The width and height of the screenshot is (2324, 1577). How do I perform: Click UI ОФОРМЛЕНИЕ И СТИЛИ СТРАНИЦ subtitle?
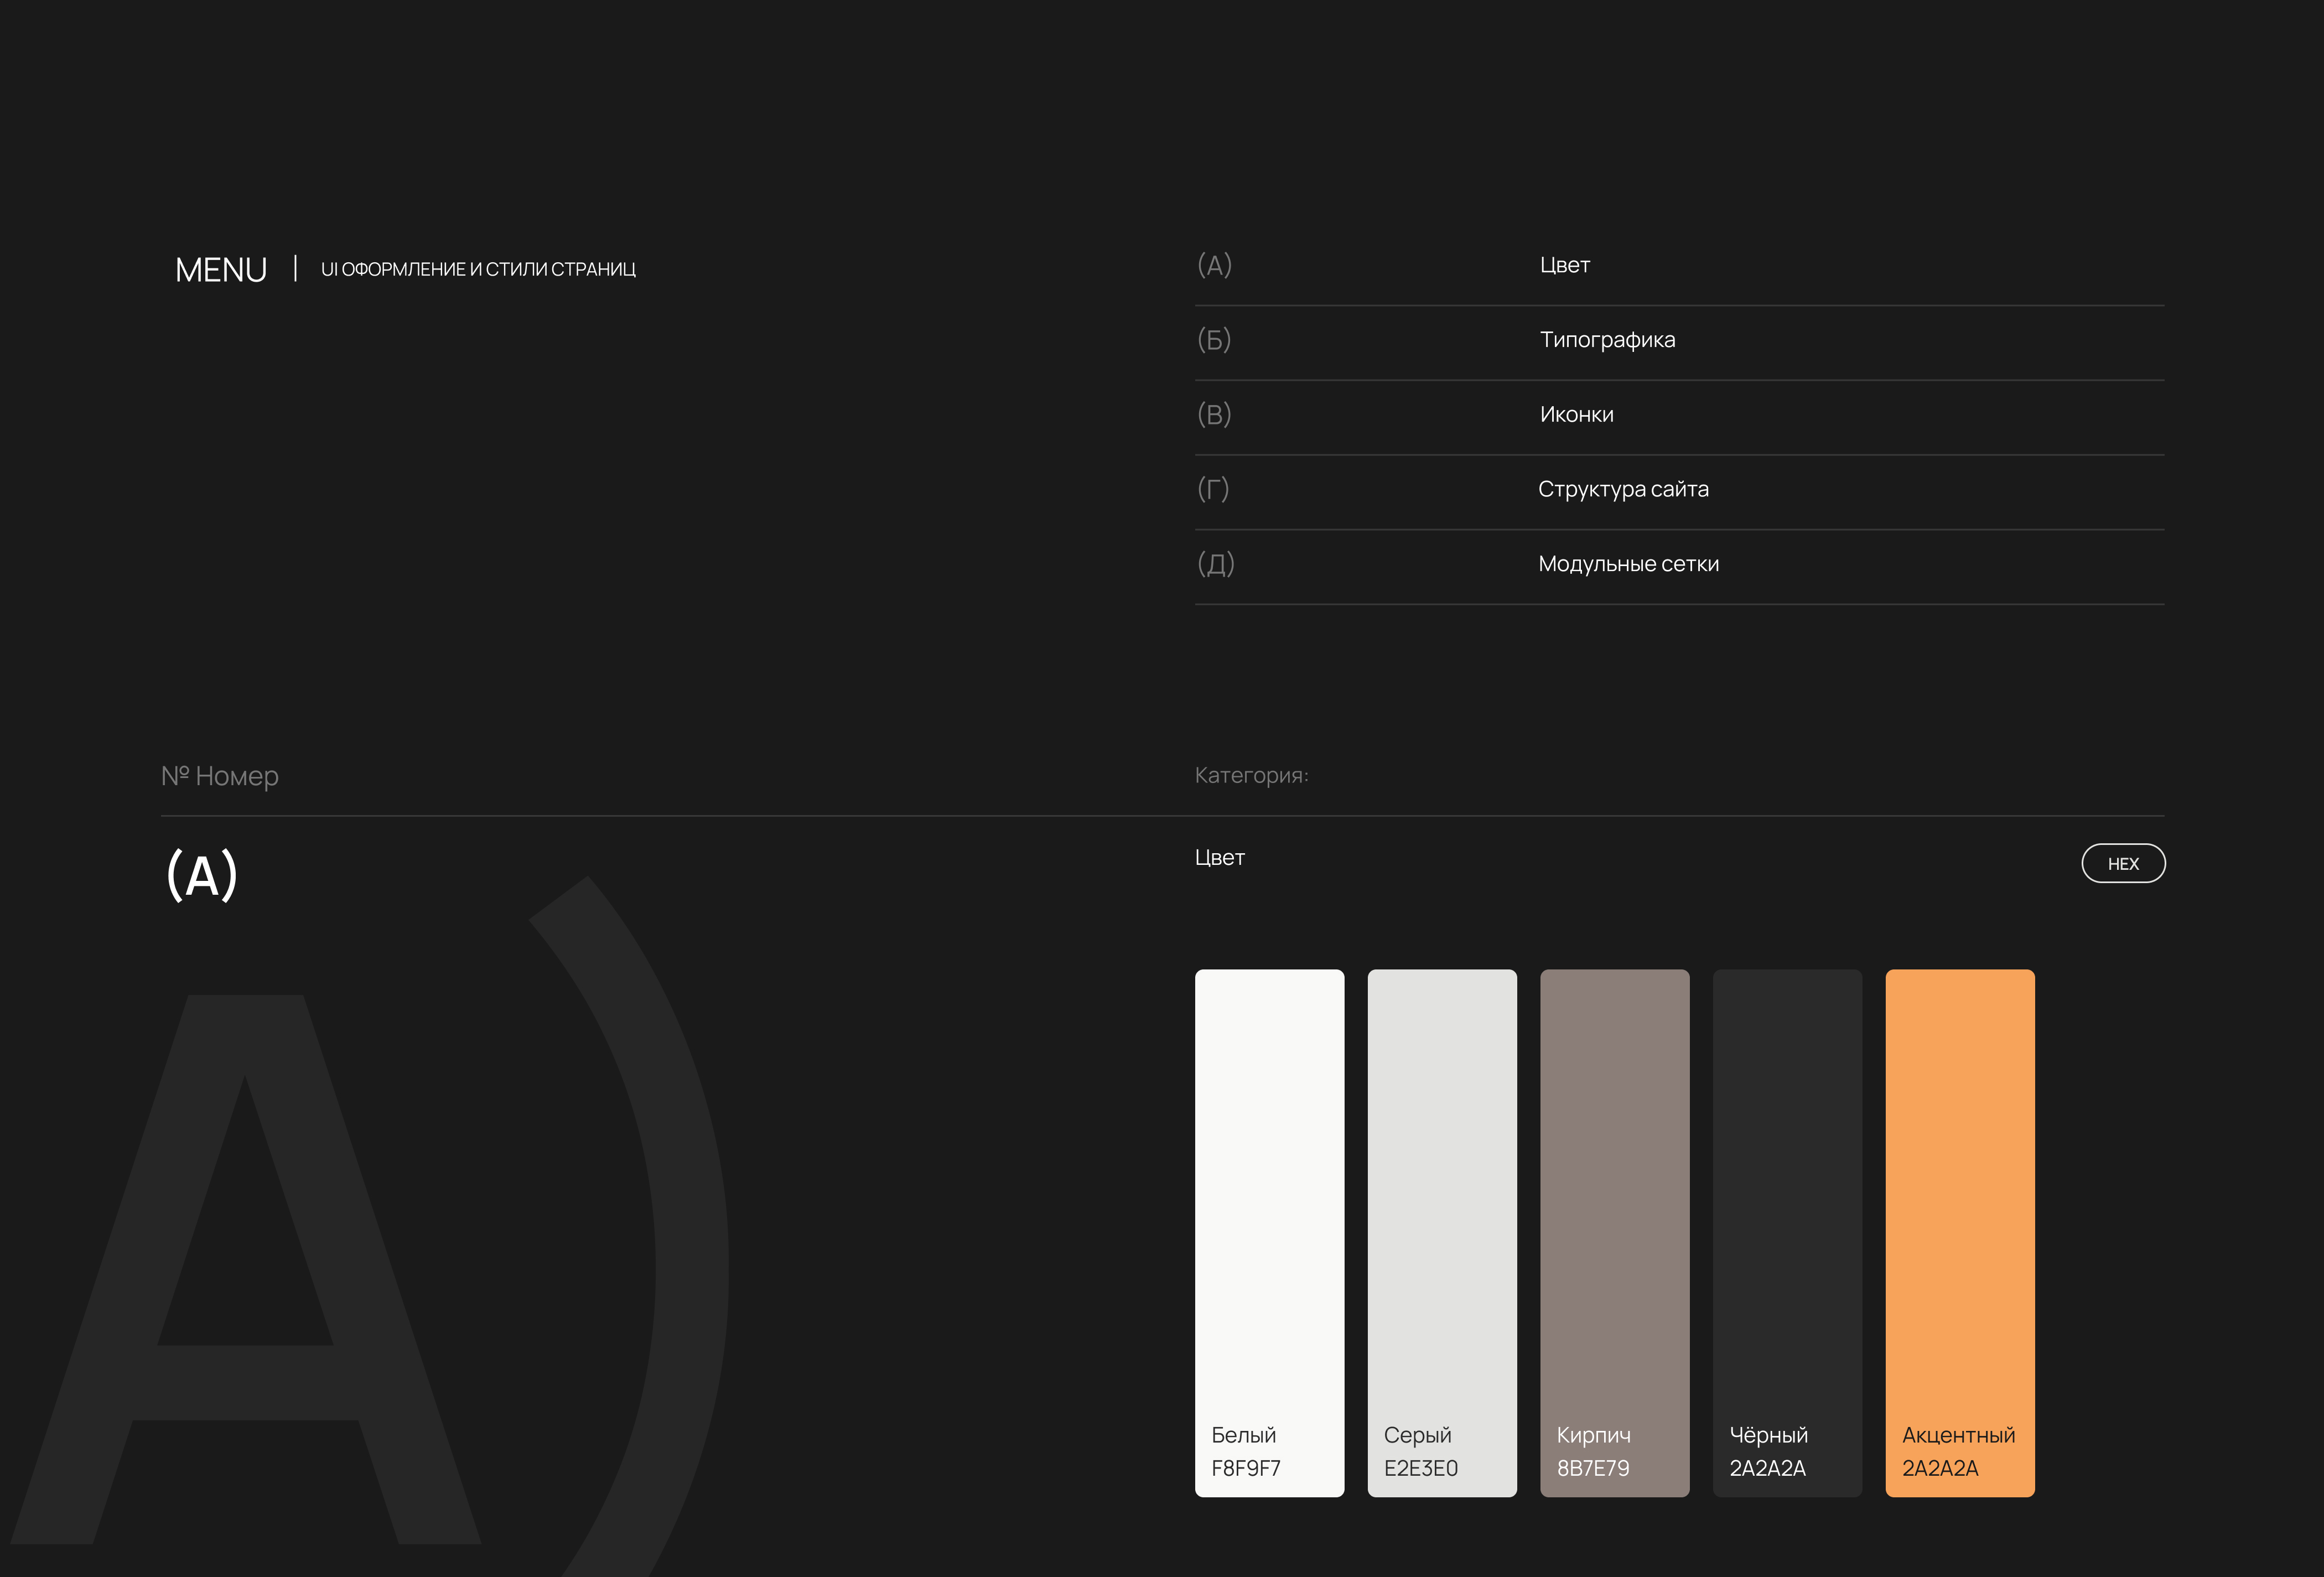click(x=478, y=270)
